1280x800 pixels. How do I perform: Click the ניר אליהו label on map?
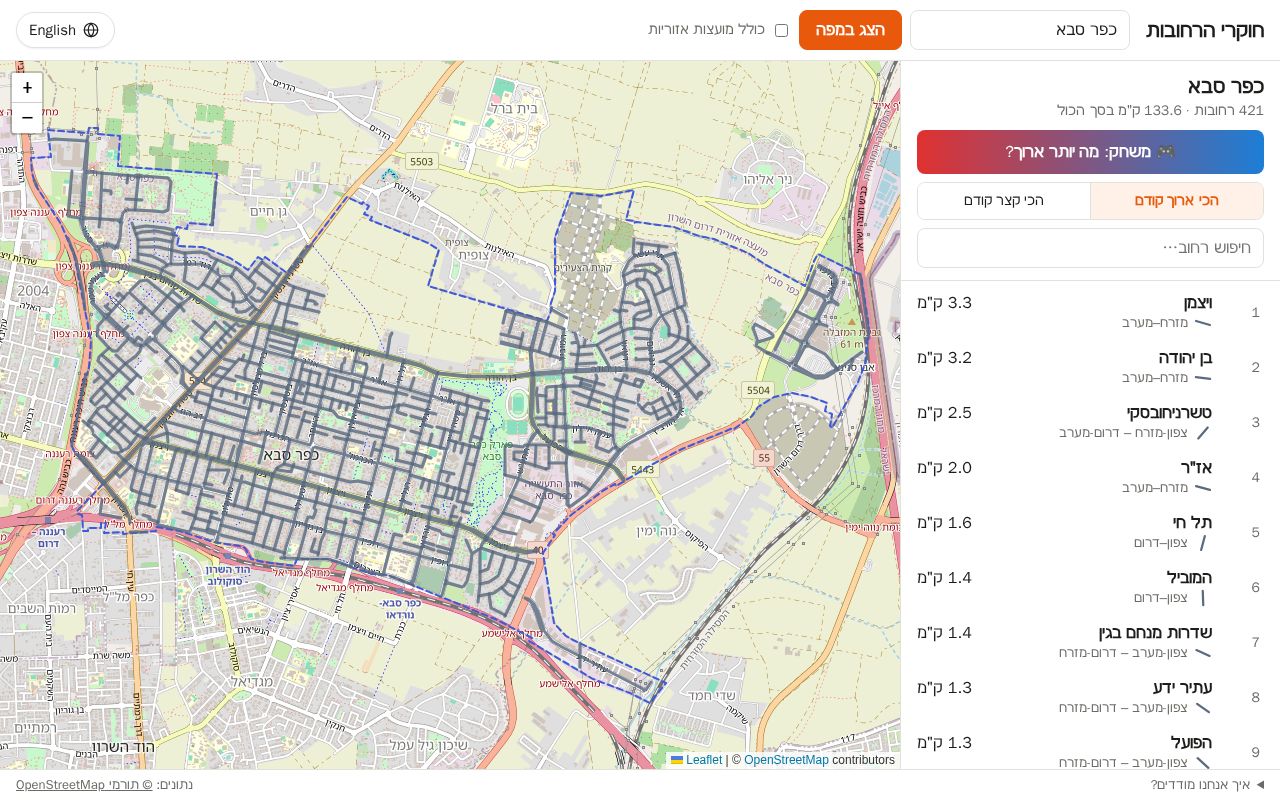pos(768,179)
